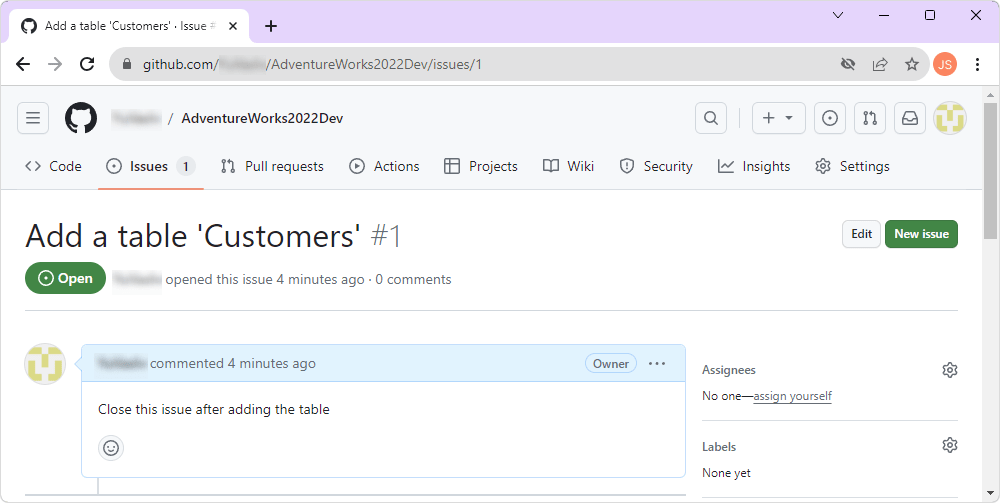Go forward with the browser forward arrow
This screenshot has width=1000, height=503.
click(x=55, y=64)
